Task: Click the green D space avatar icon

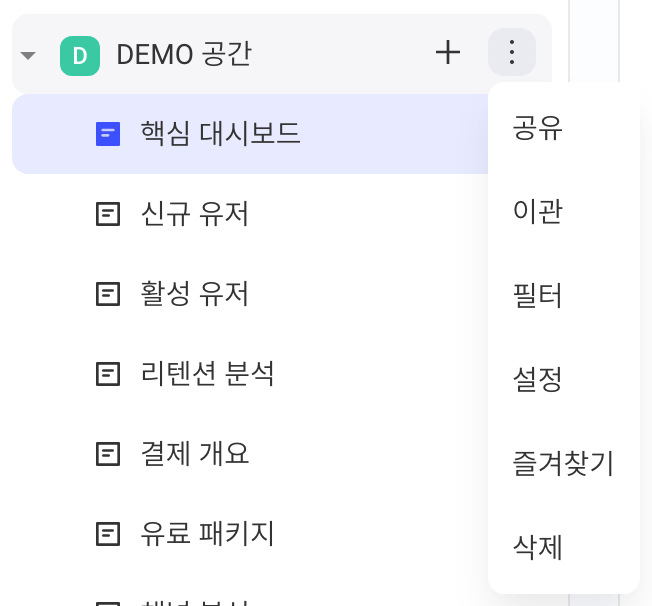Action: (80, 56)
